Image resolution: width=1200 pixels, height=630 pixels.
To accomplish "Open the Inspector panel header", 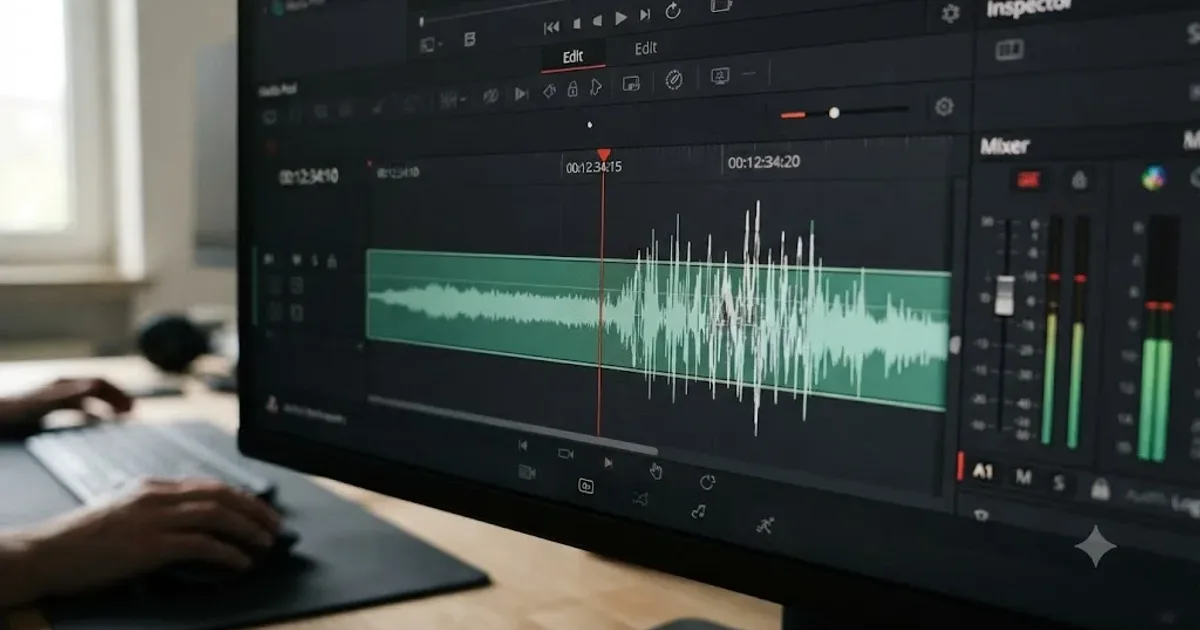I will 1030,9.
